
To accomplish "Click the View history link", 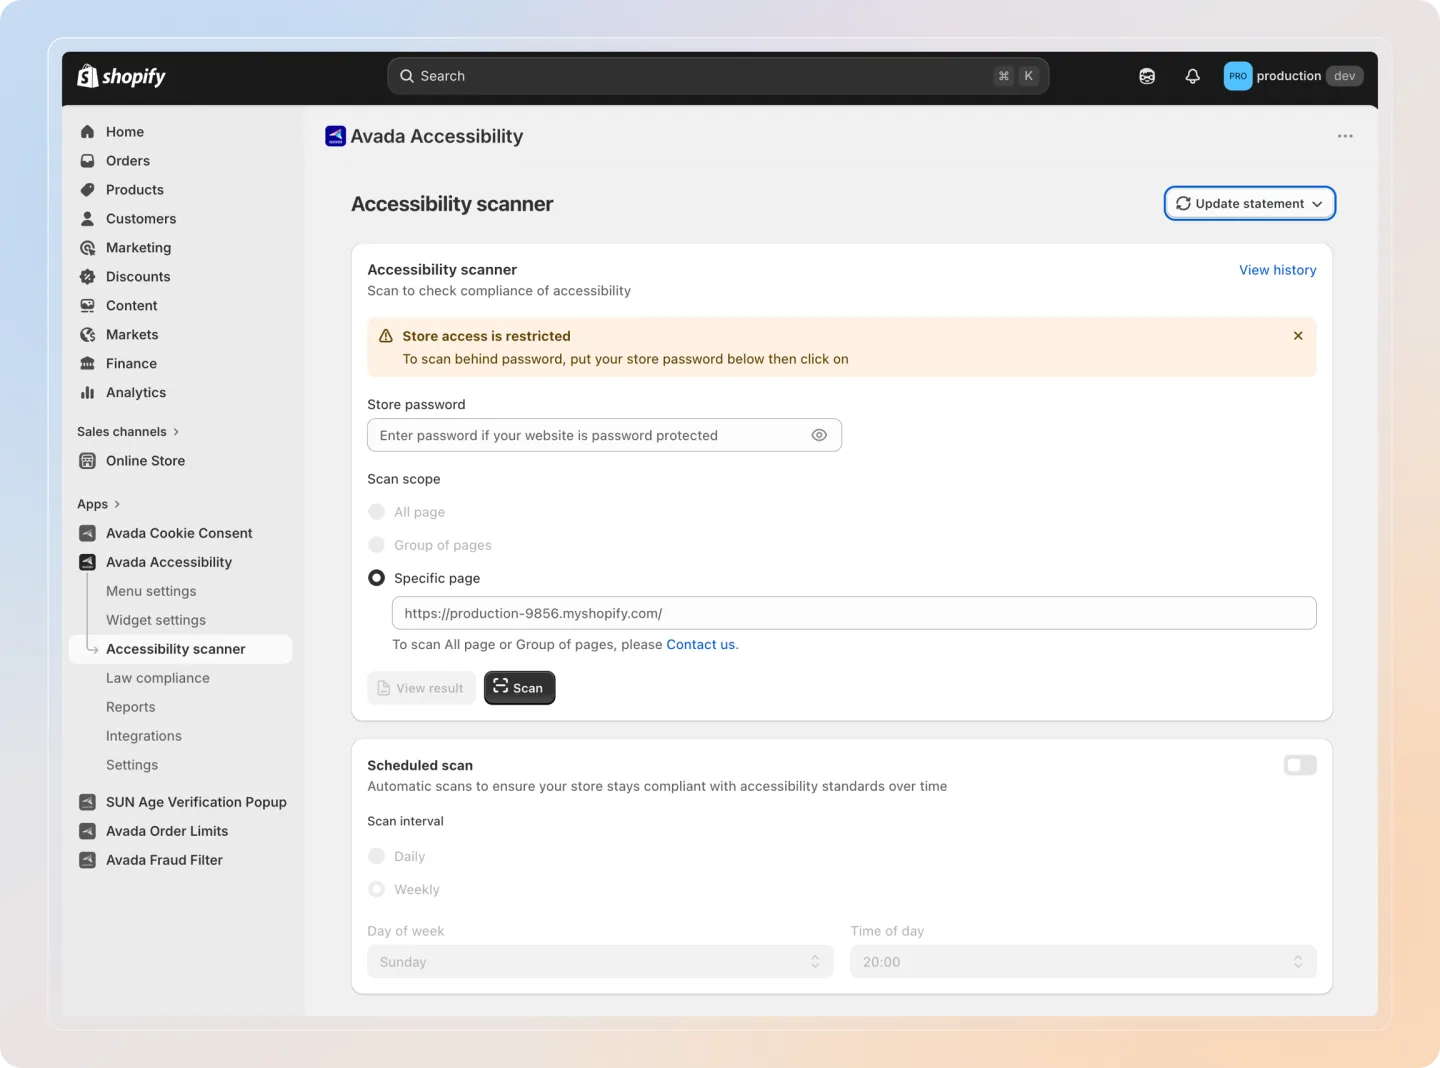I will point(1278,270).
